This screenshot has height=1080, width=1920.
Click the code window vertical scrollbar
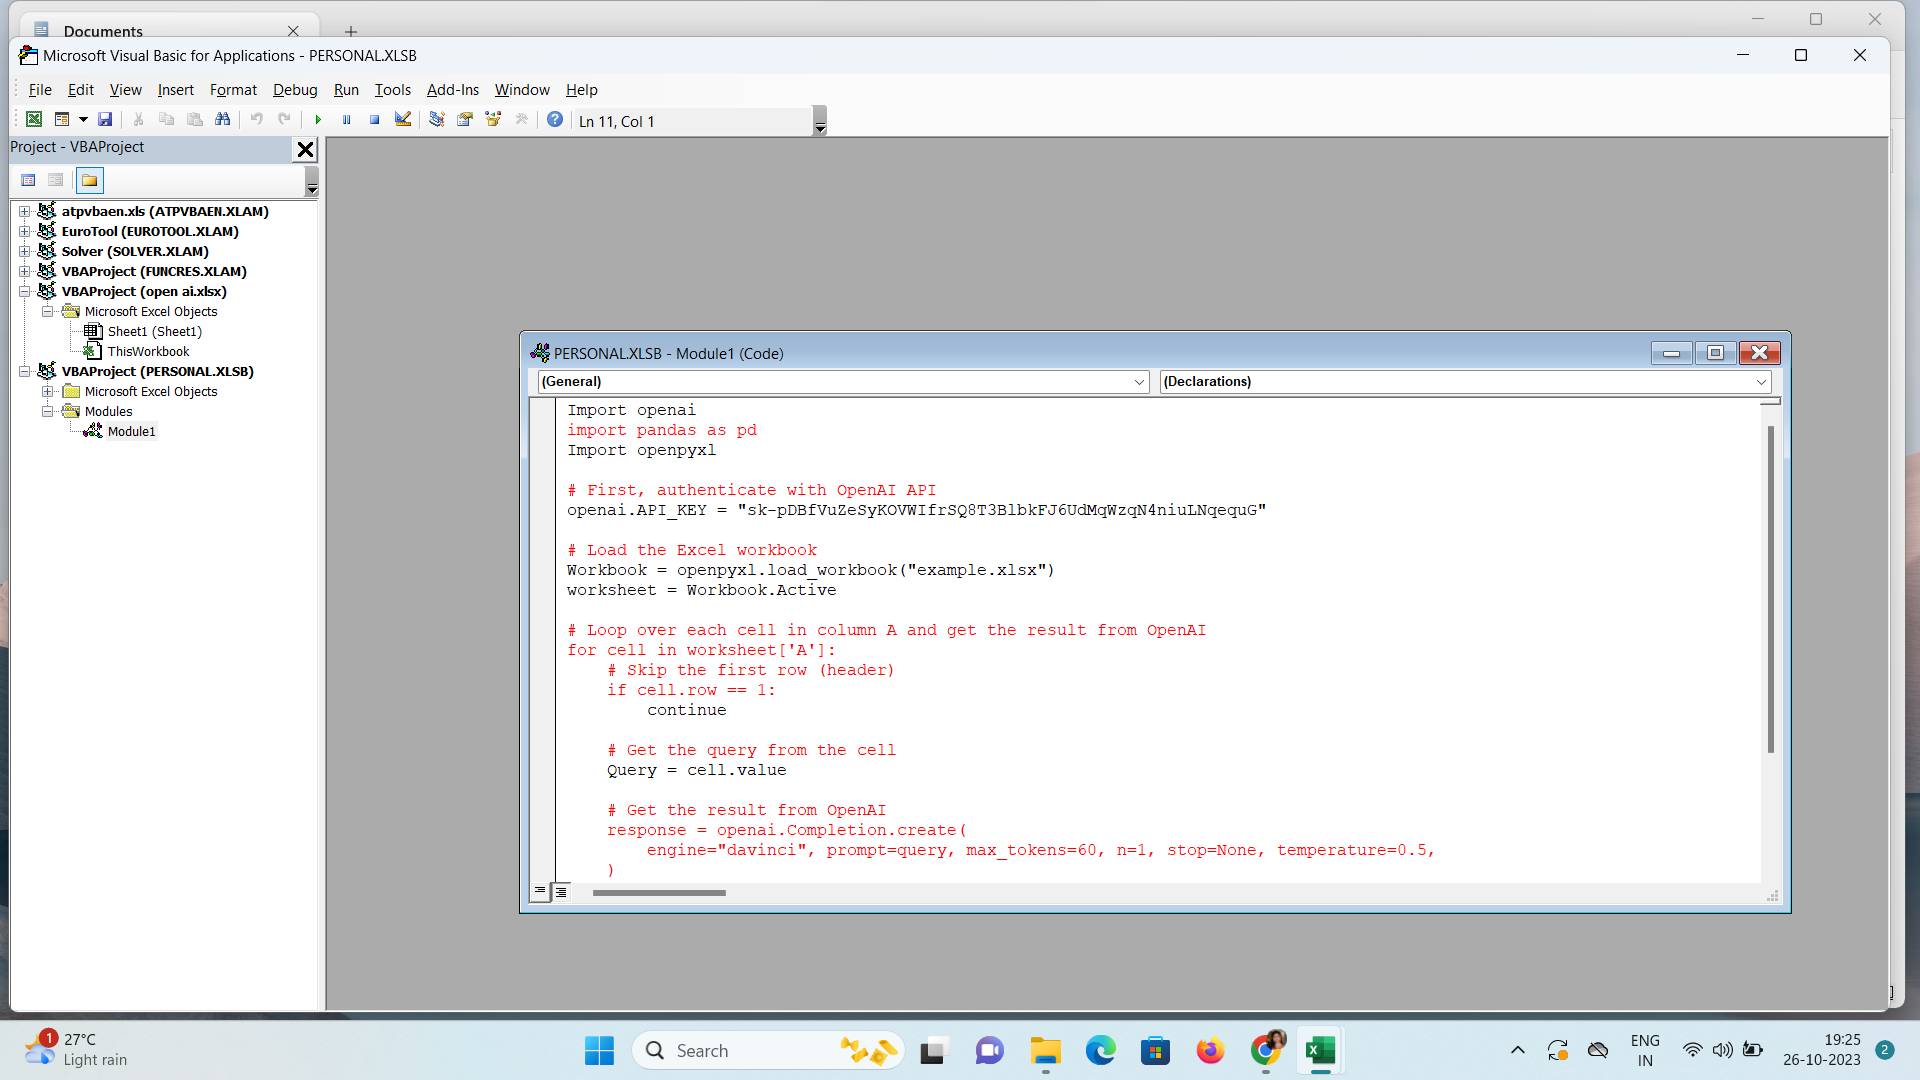coord(1770,590)
